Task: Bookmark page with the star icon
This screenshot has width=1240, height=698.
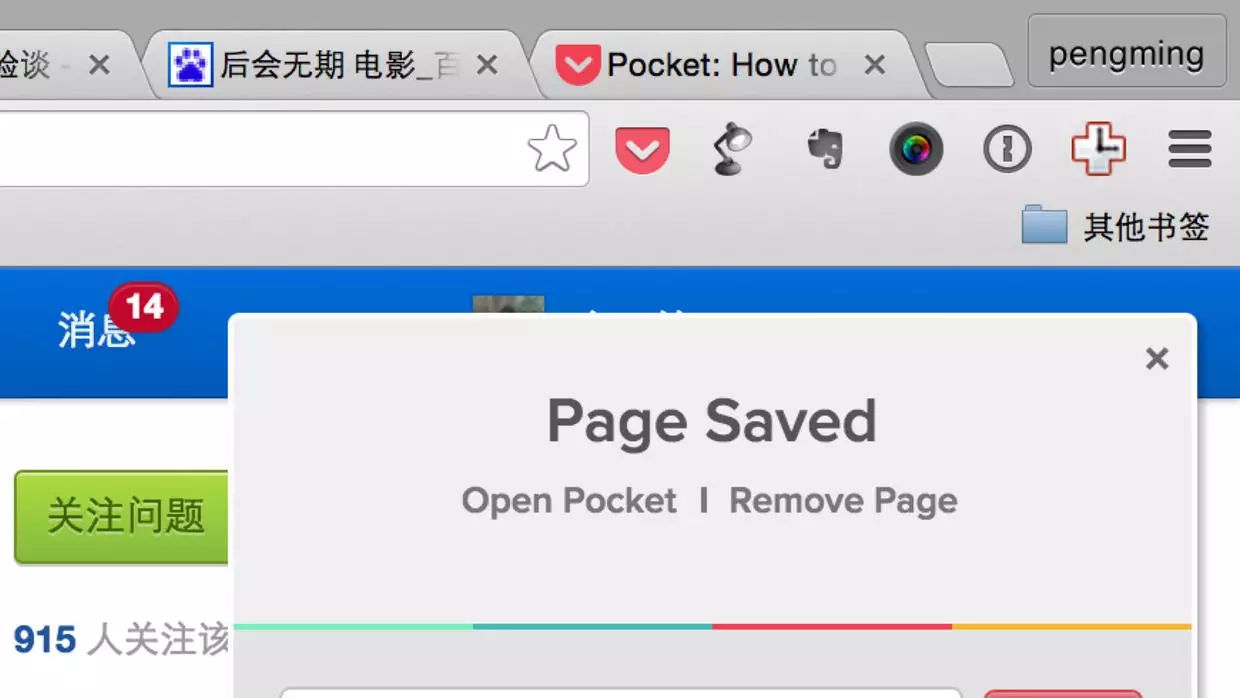Action: (x=552, y=149)
